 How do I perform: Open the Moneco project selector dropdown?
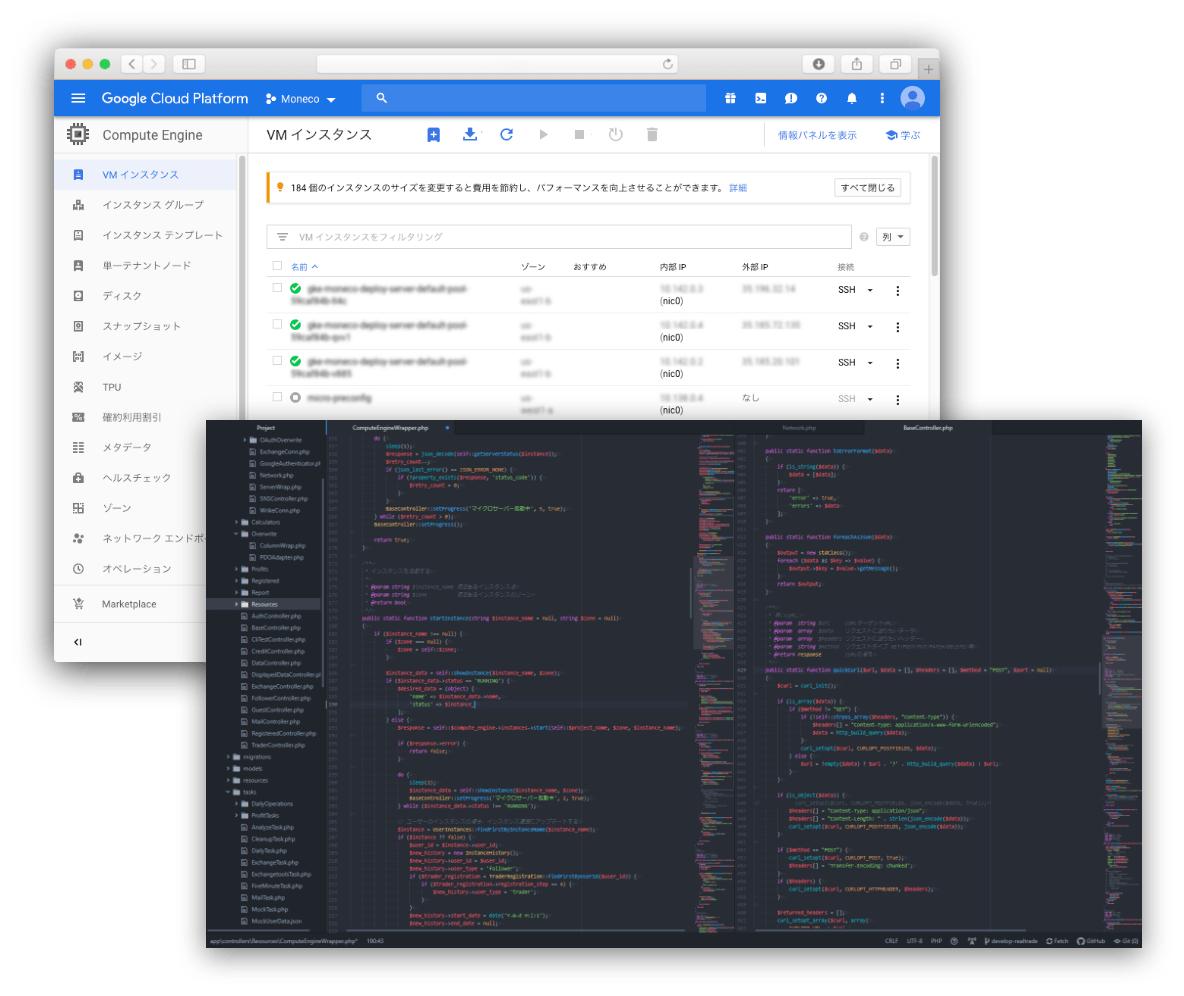(x=301, y=99)
